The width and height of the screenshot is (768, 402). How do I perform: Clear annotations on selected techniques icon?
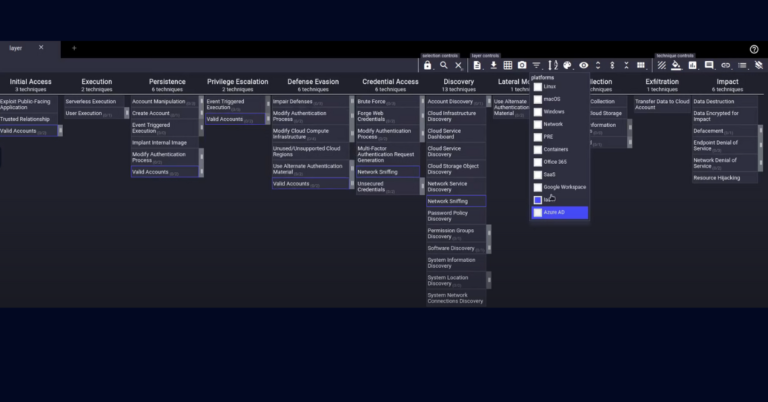pyautogui.click(x=759, y=65)
